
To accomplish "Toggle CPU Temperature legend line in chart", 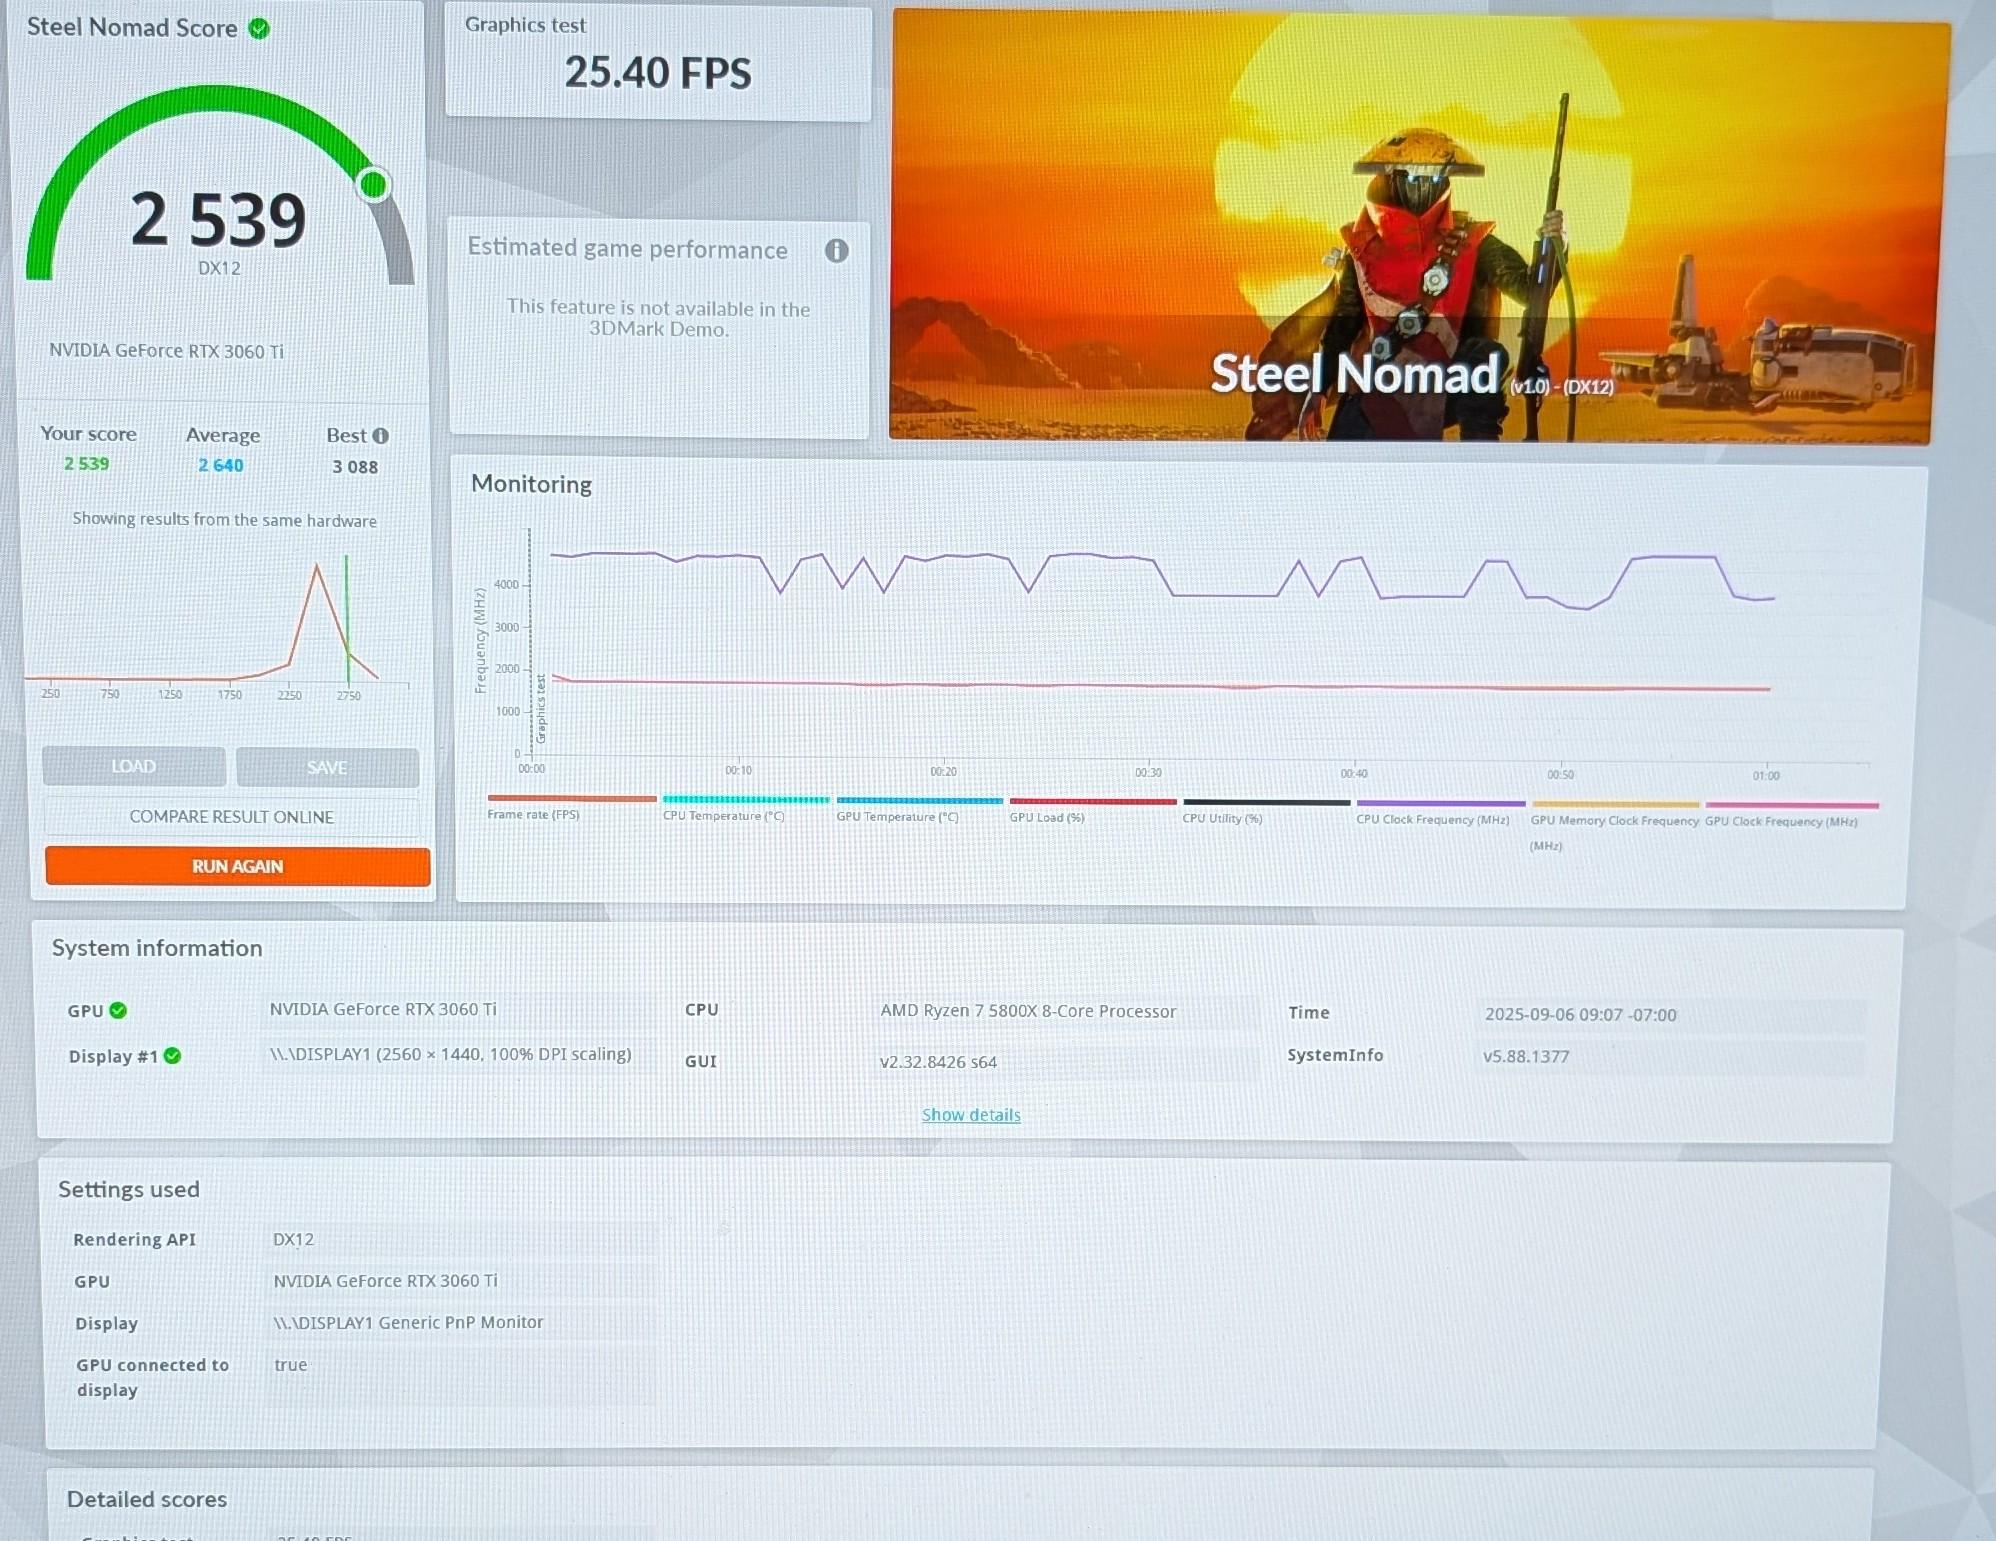I will pos(745,808).
